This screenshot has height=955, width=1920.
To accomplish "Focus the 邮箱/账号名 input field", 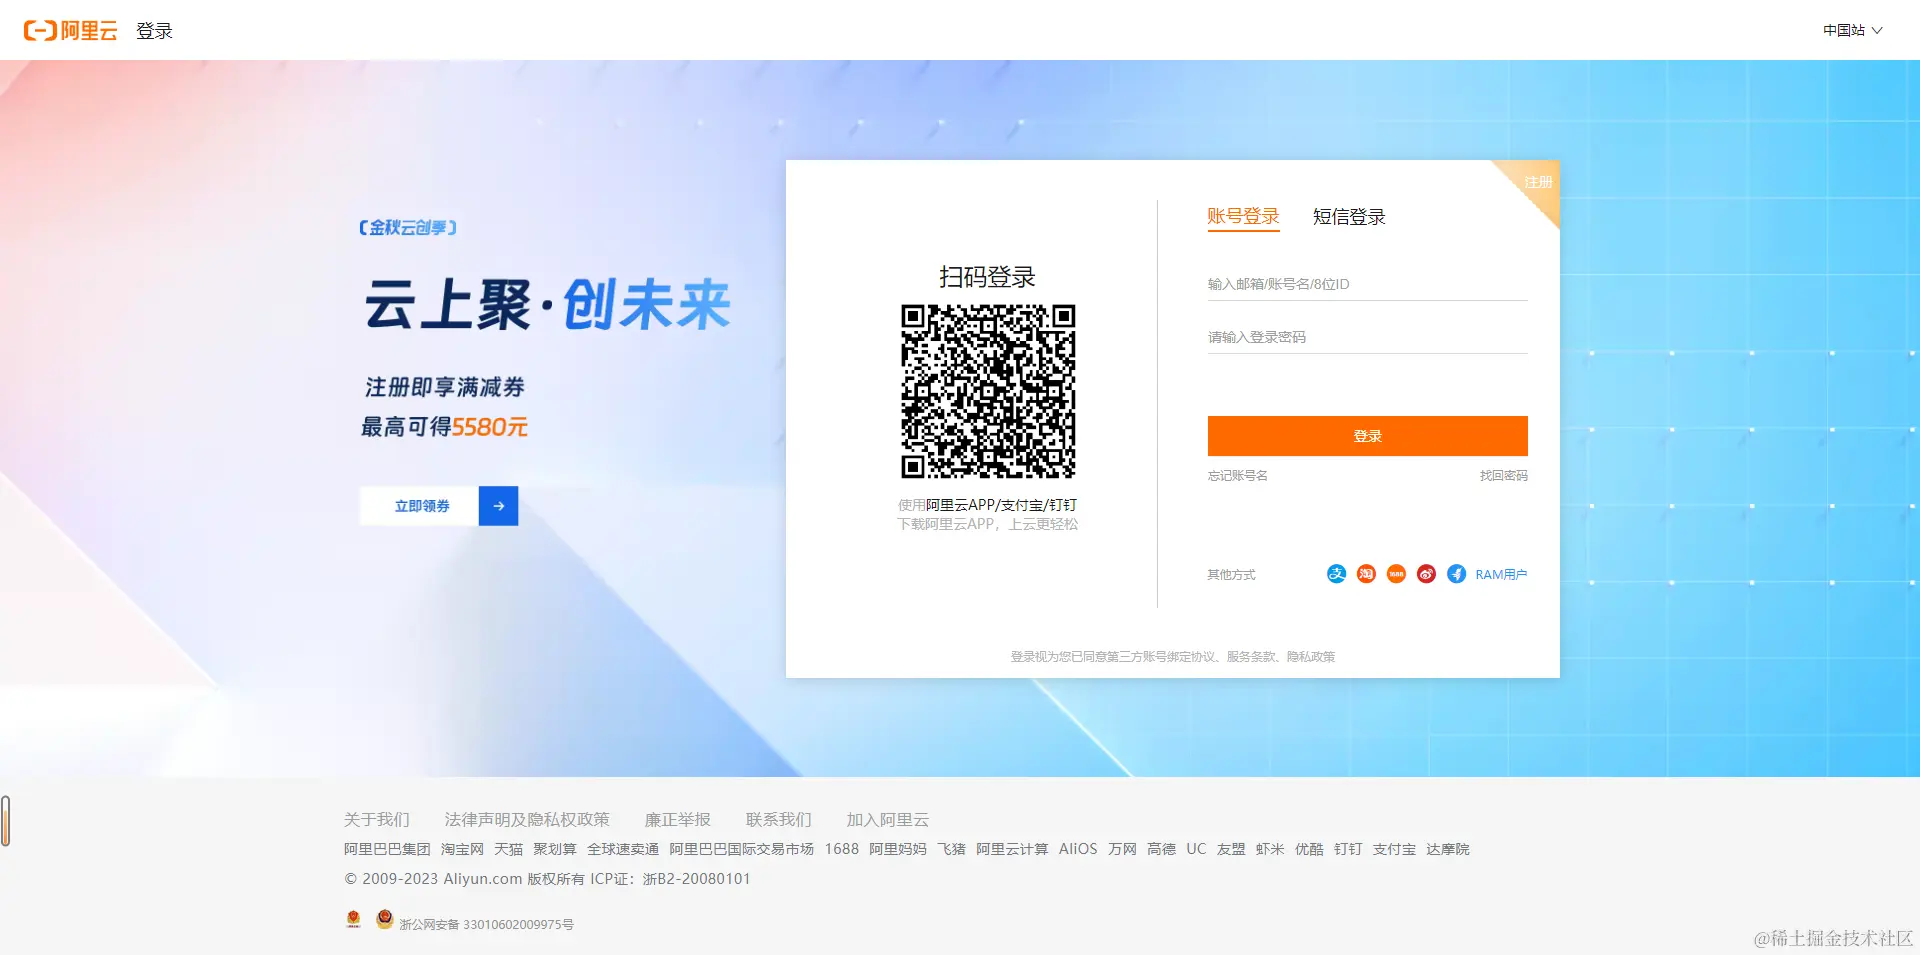I will (x=1367, y=284).
